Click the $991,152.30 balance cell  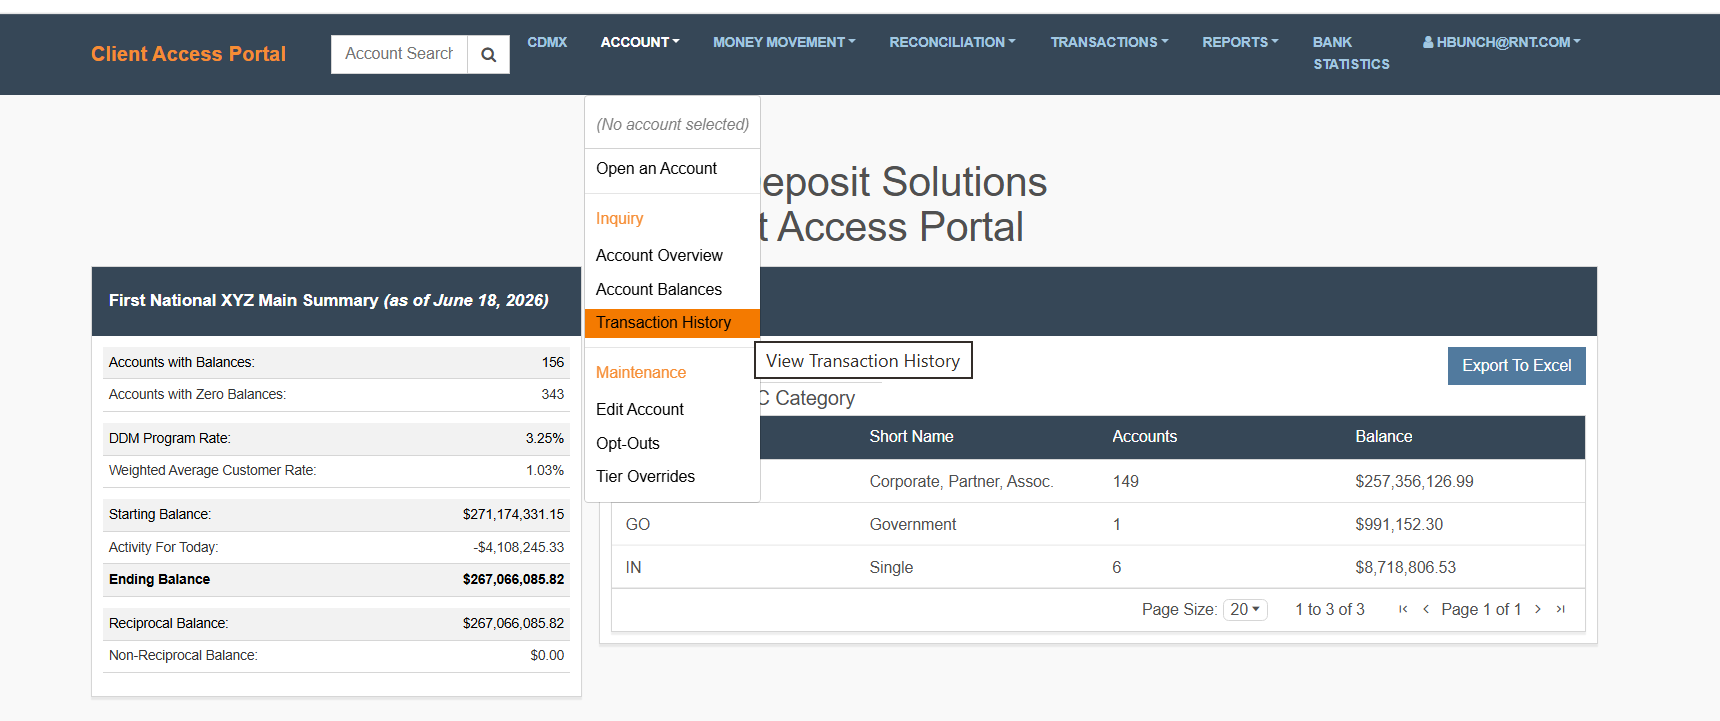click(x=1399, y=525)
